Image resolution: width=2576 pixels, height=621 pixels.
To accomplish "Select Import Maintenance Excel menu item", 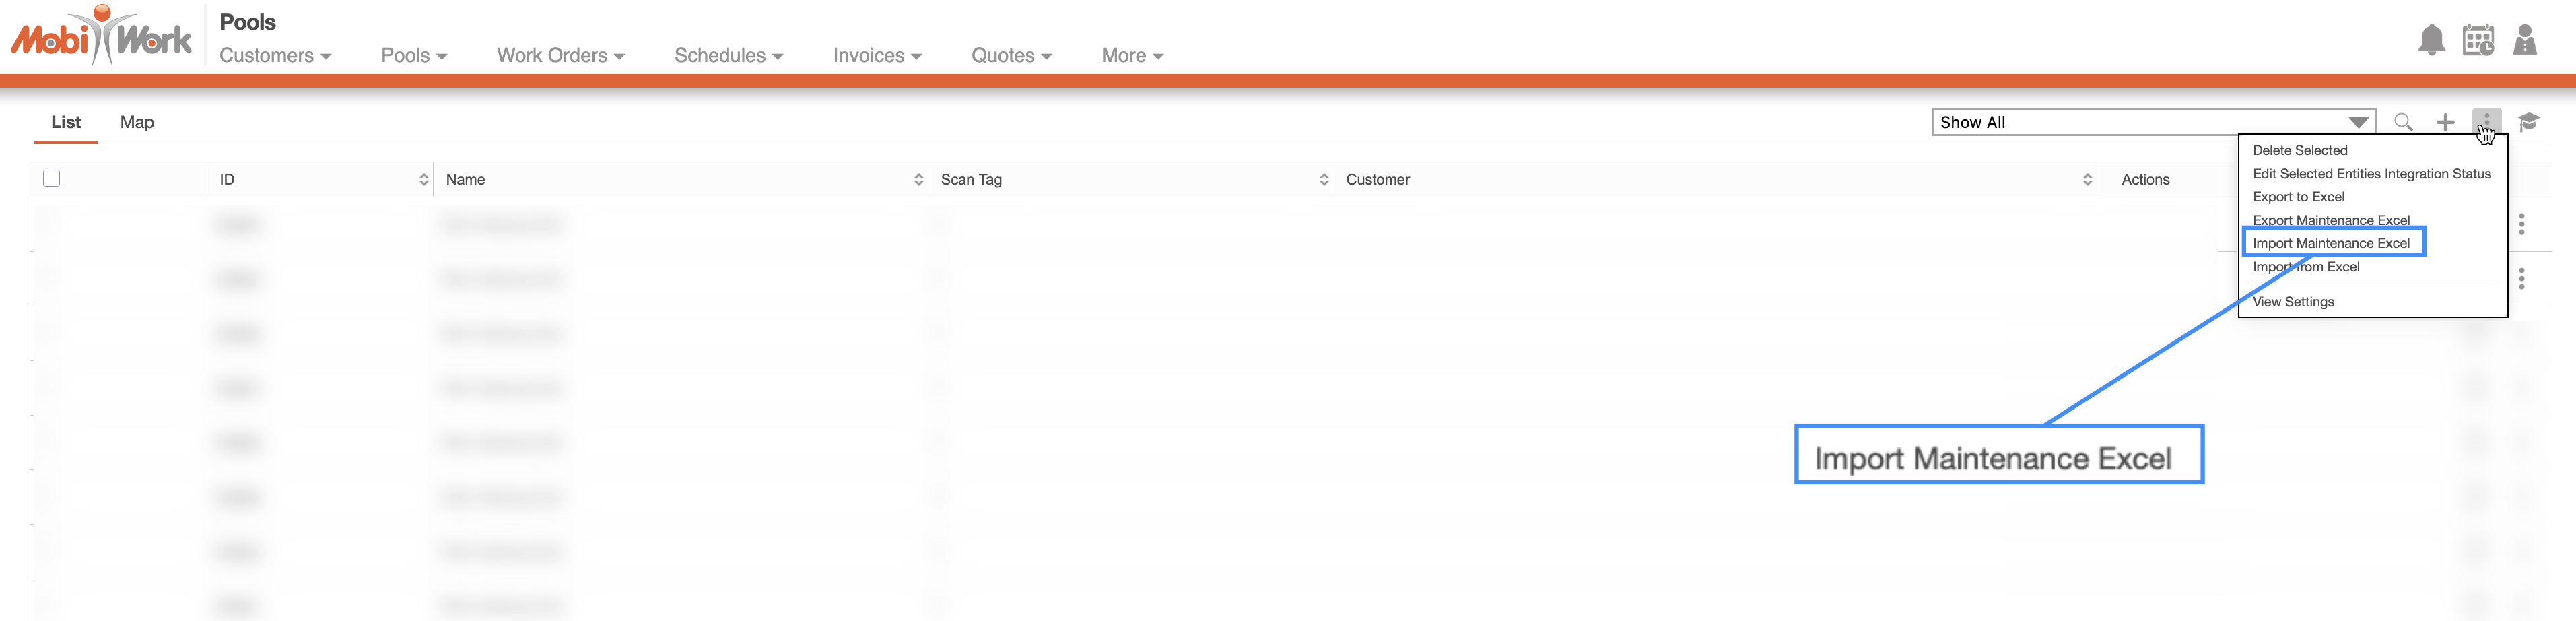I will pyautogui.click(x=2330, y=243).
